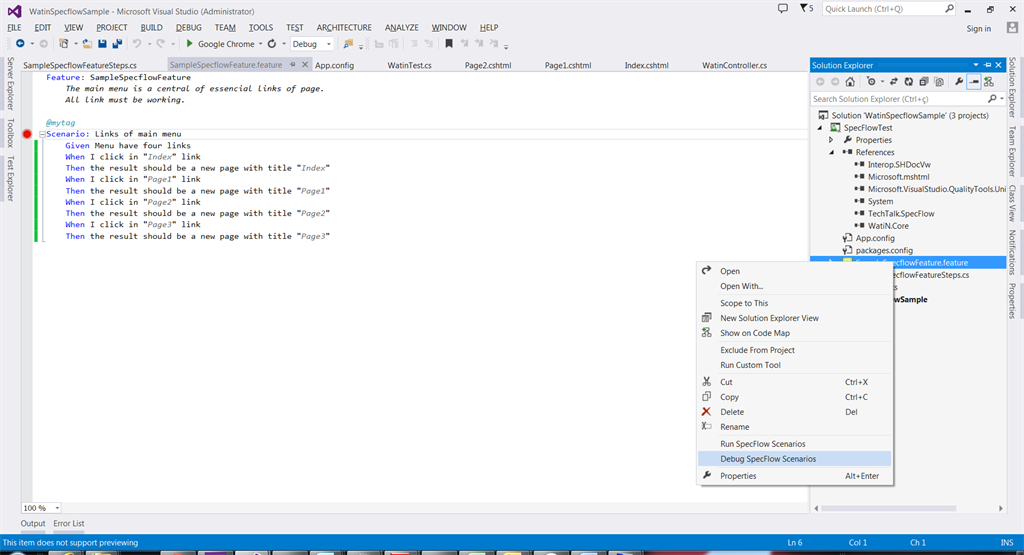Image resolution: width=1024 pixels, height=555 pixels.
Task: Click the Collapse All icon in Solution Explorer
Action: (923, 82)
